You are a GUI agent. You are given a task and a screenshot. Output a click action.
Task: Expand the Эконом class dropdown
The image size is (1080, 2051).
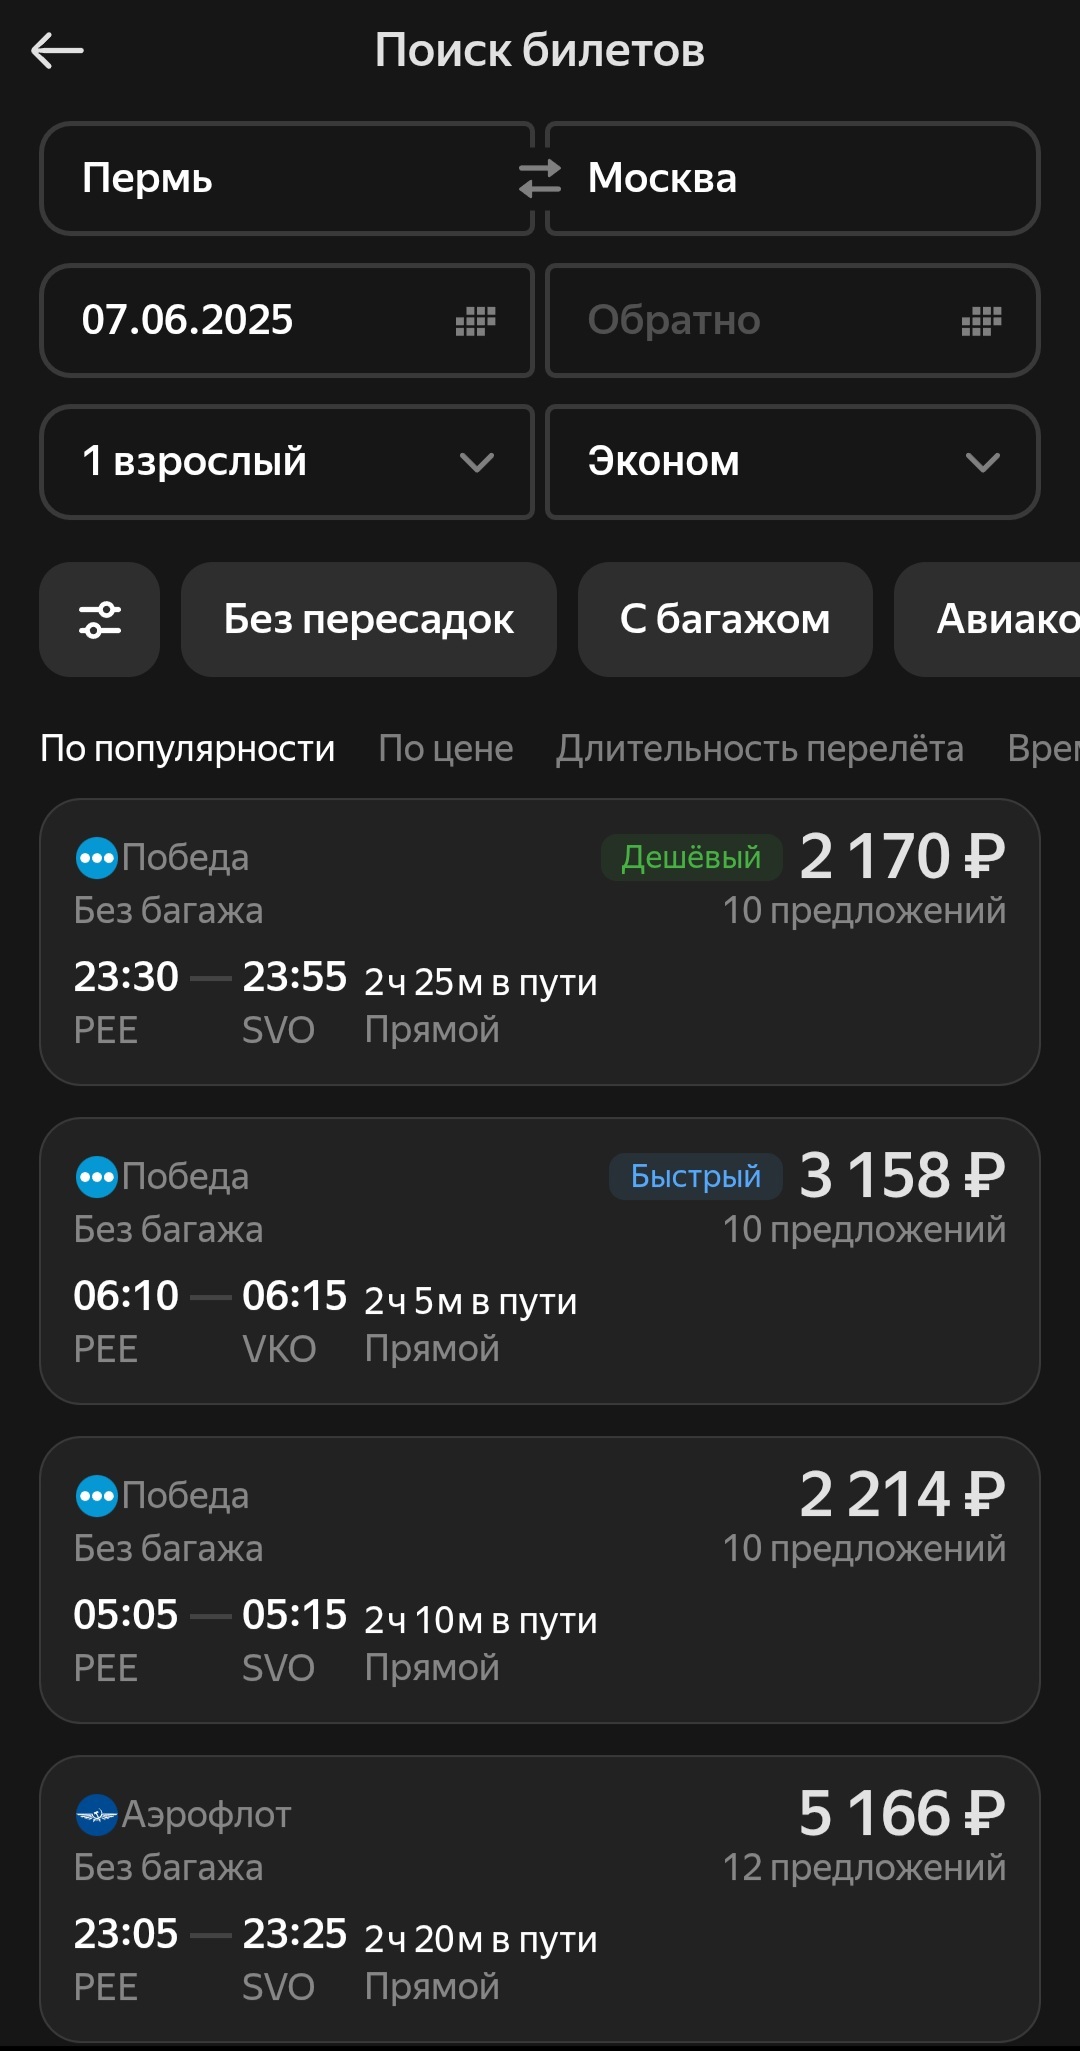pos(792,462)
